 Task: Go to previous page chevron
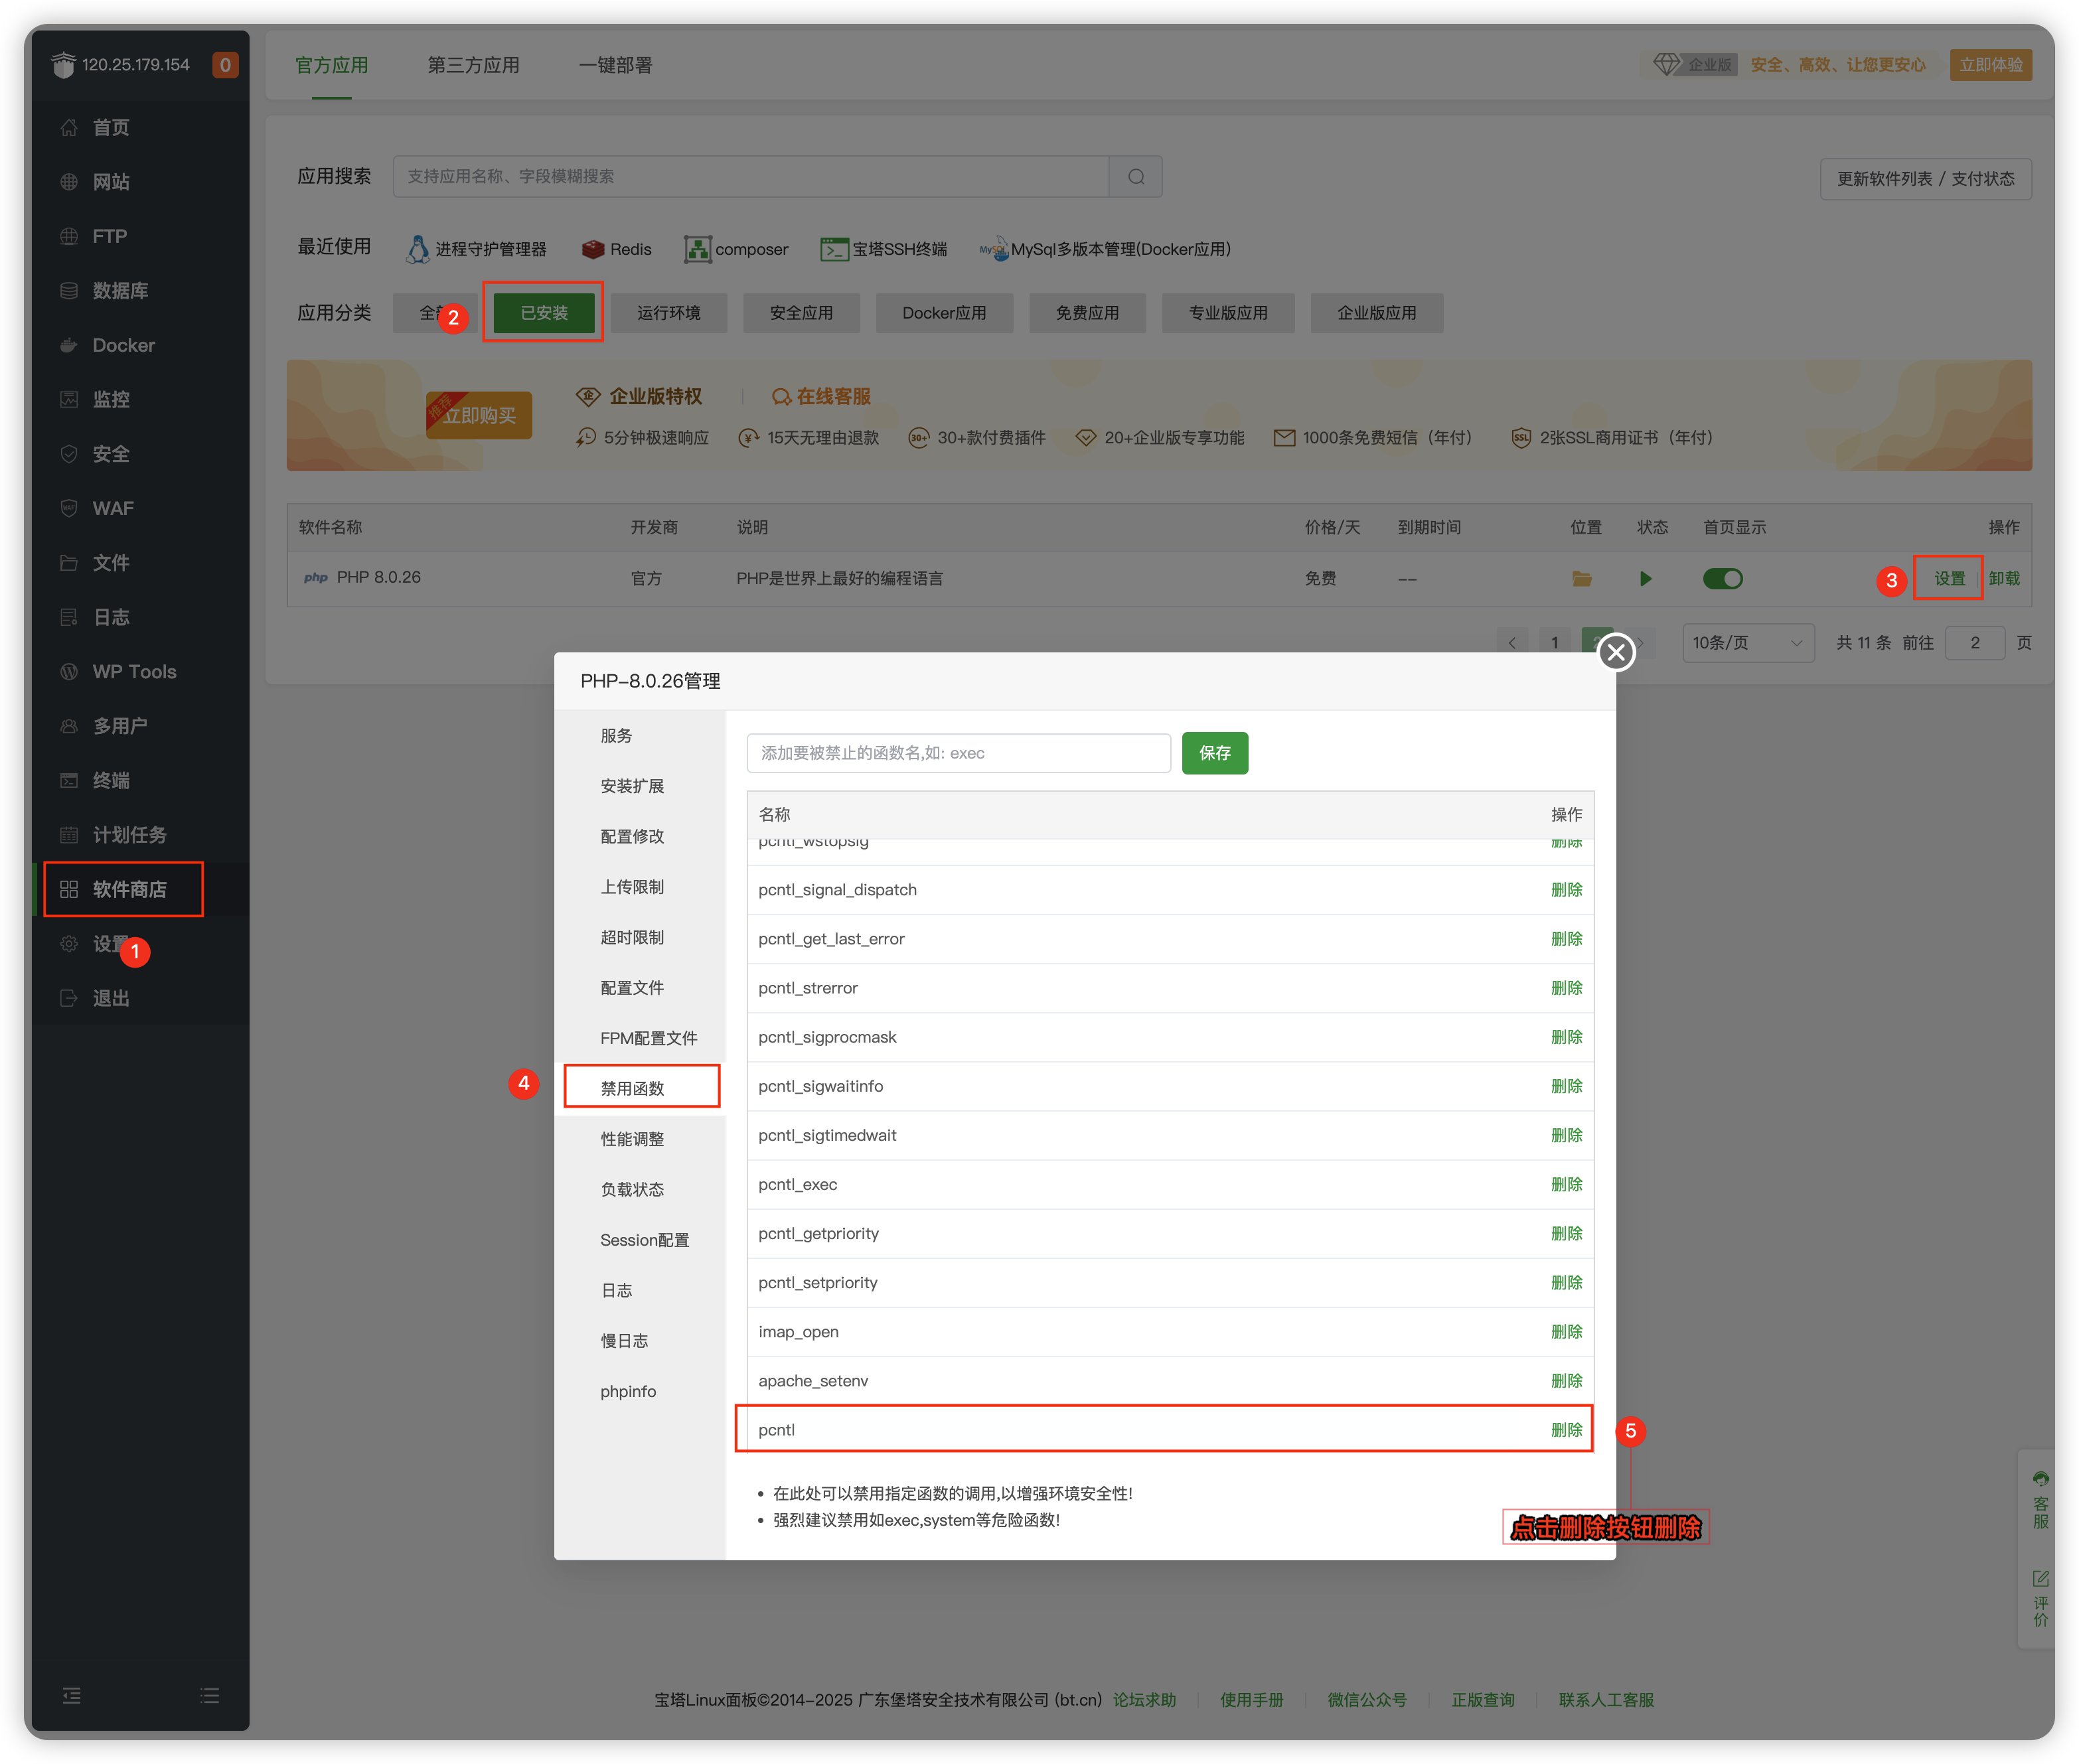coord(1511,643)
